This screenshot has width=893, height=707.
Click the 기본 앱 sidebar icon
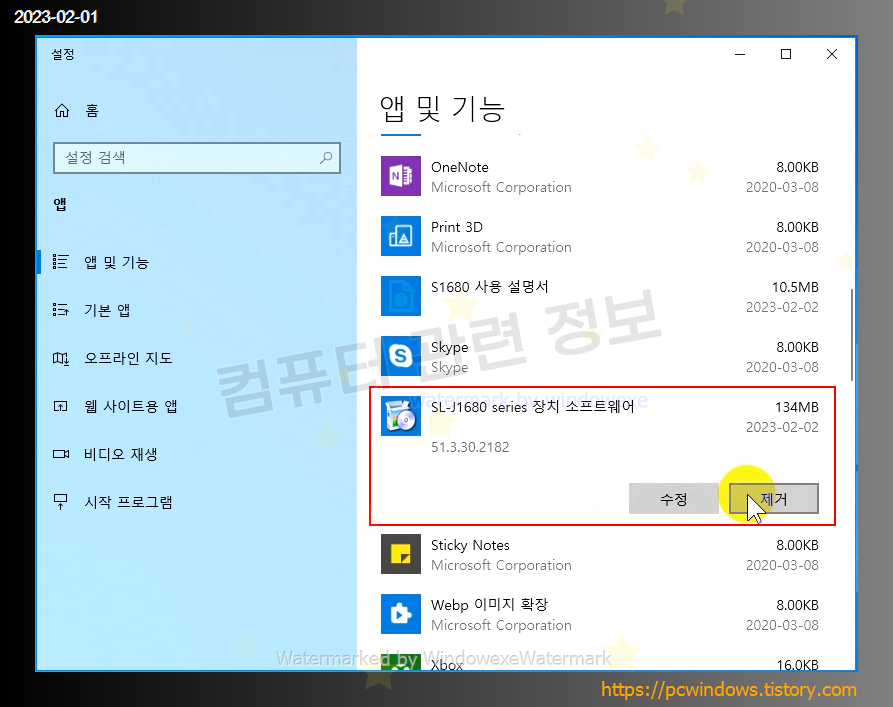(60, 310)
